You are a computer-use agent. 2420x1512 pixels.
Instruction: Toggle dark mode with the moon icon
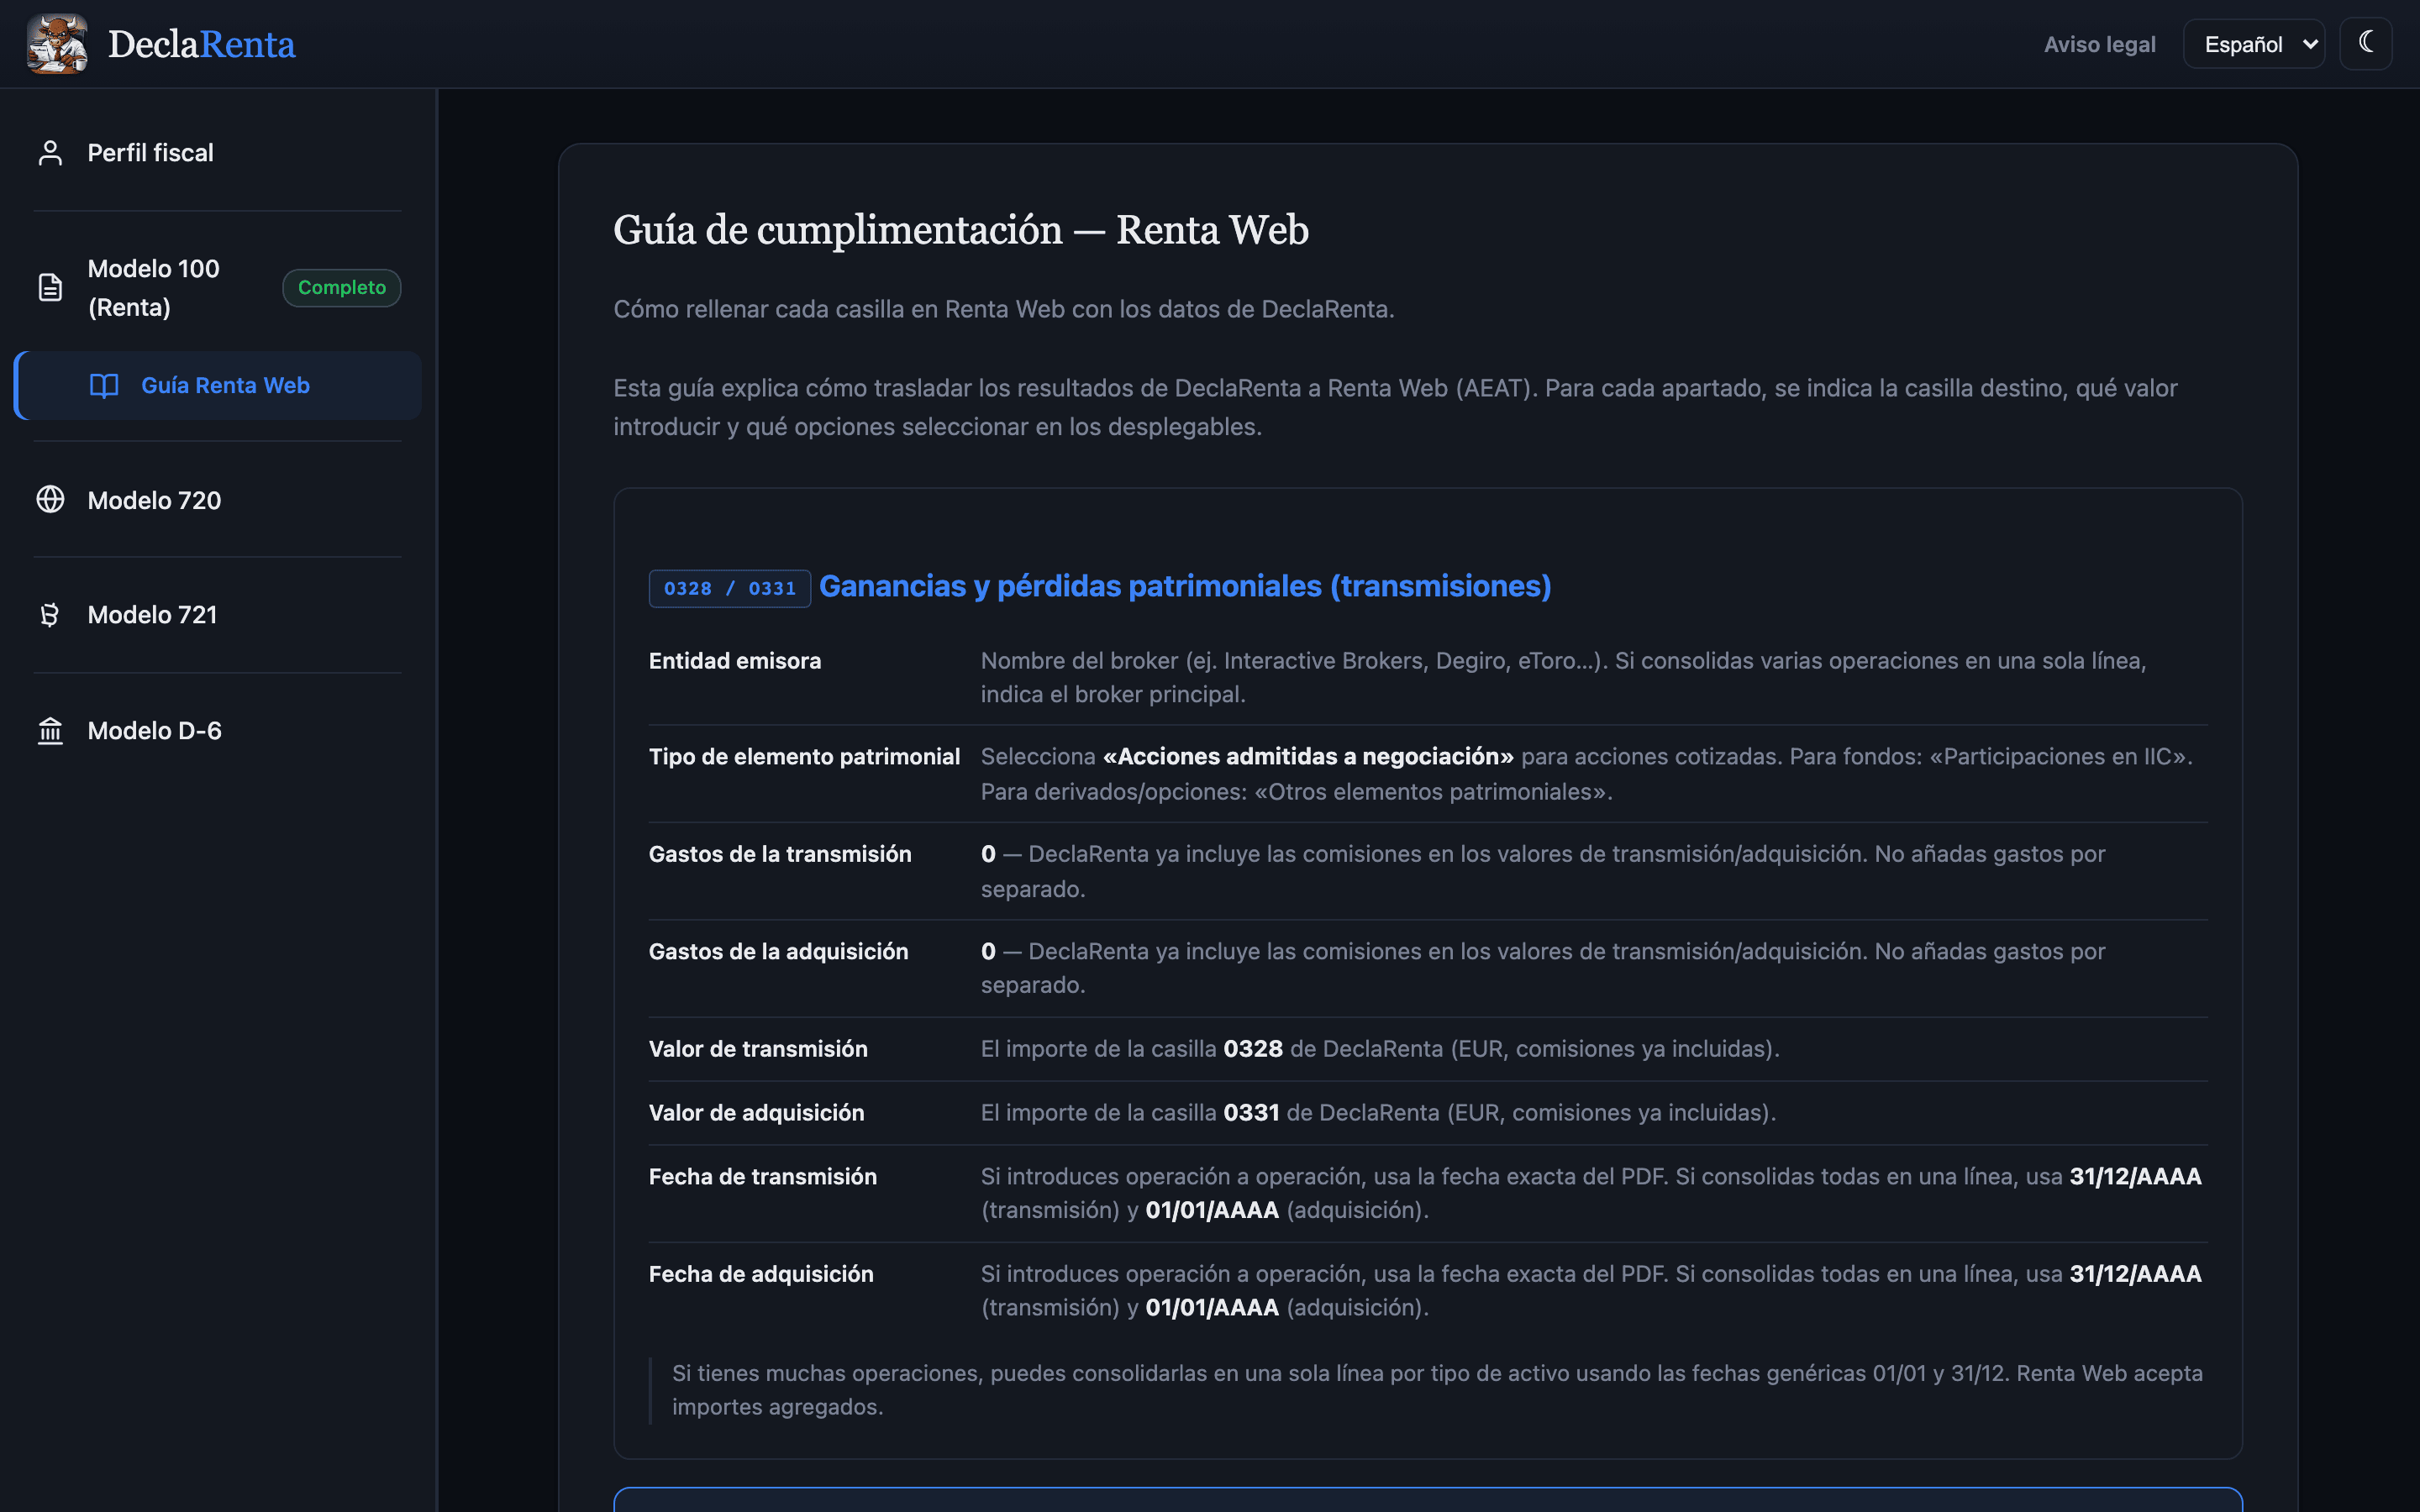coord(2365,44)
